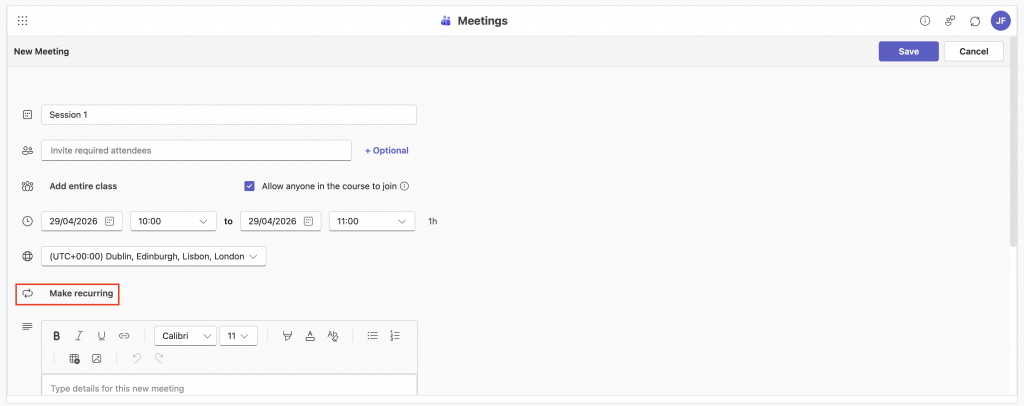Create a numbered list in the editor

[x=395, y=336]
